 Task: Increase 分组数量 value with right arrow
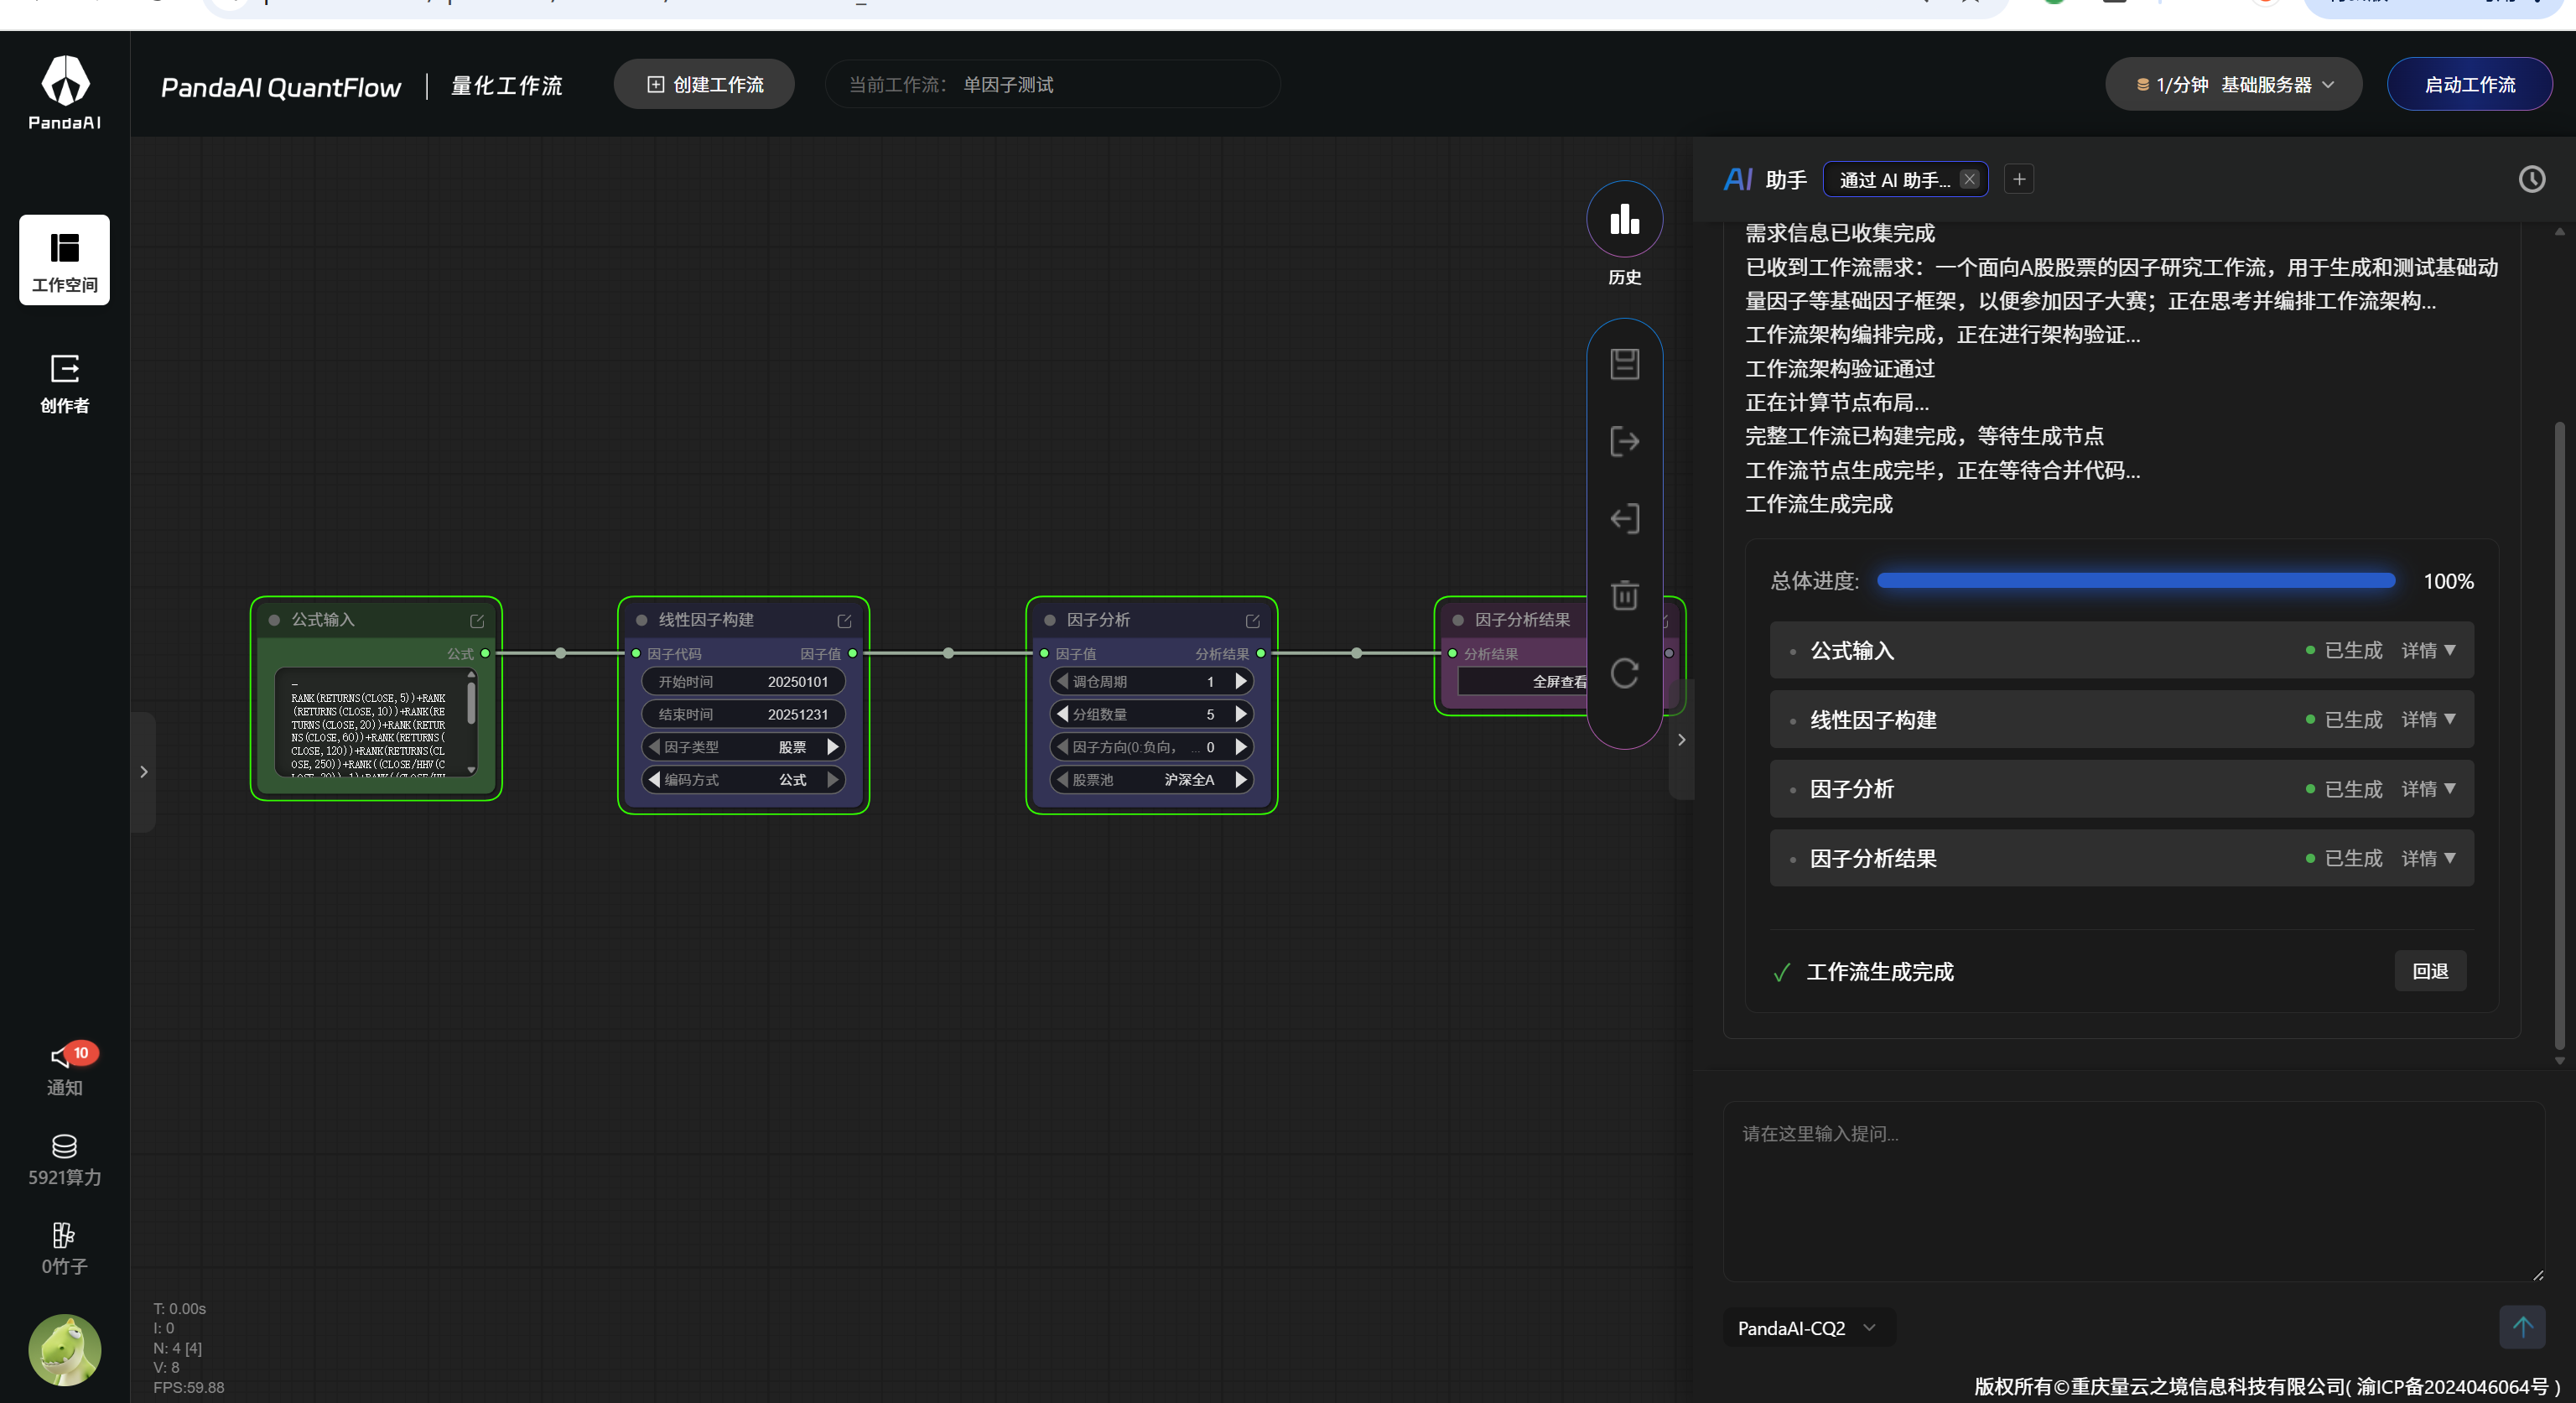point(1241,714)
